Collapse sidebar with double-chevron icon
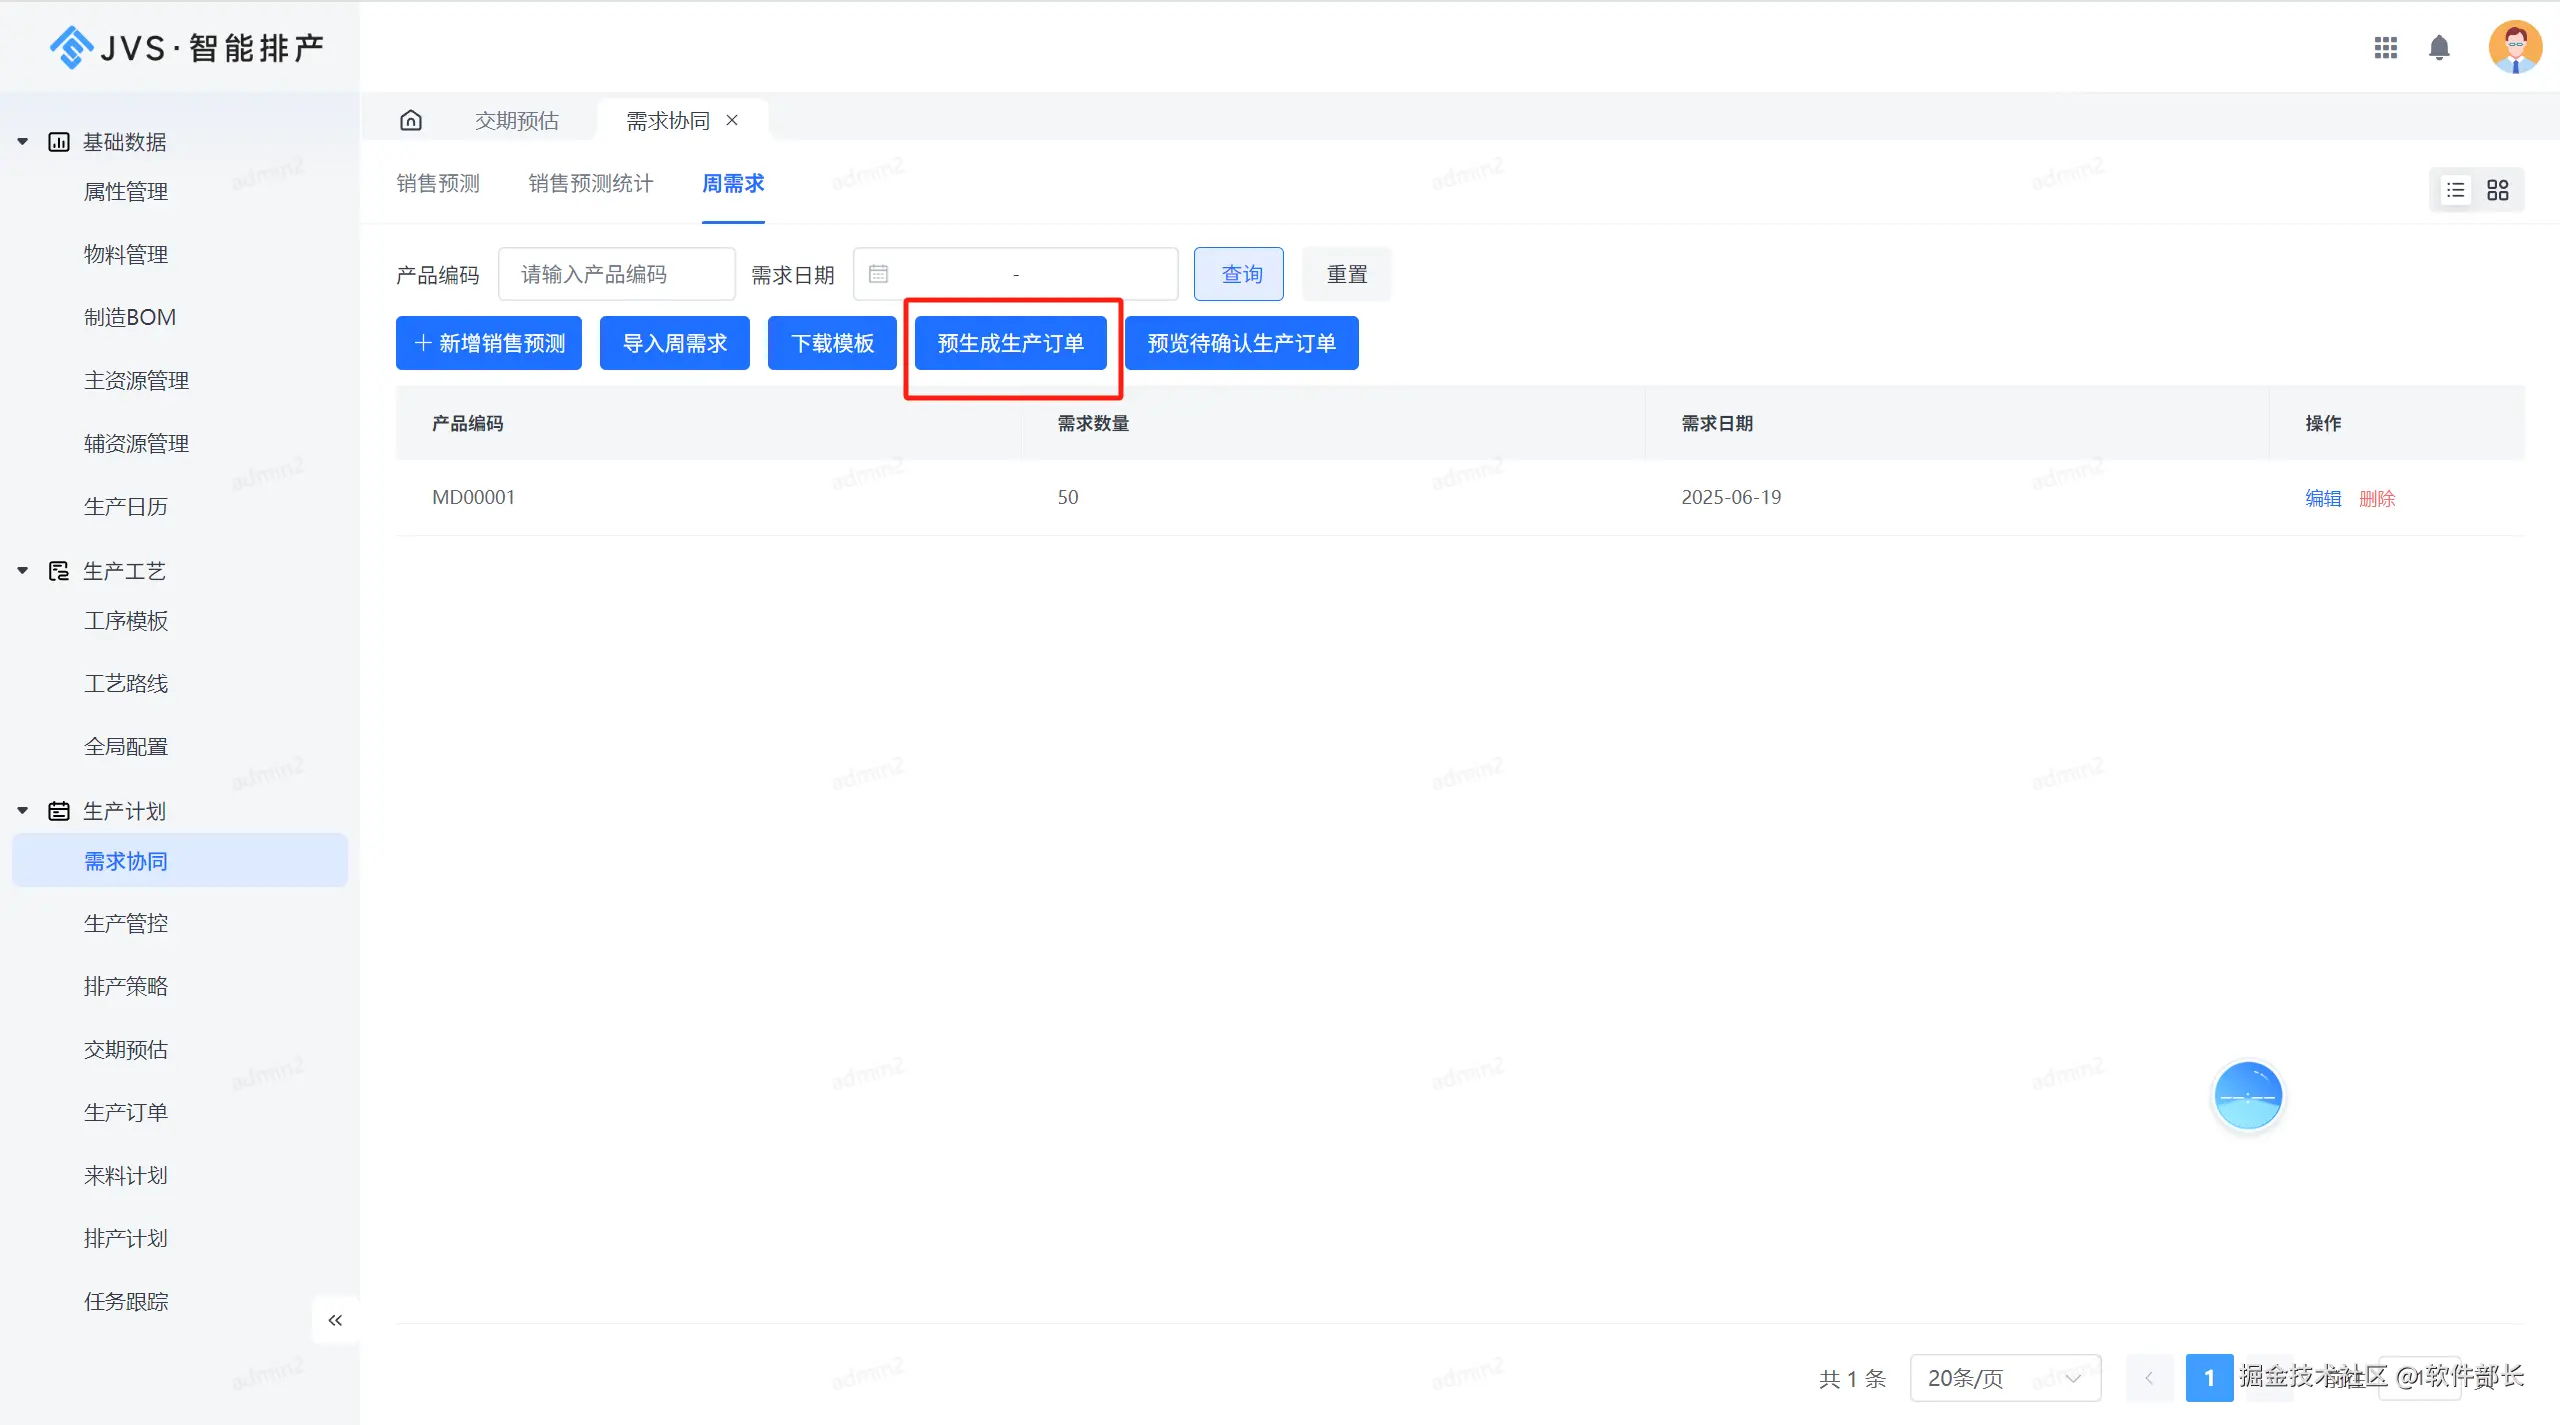This screenshot has width=2560, height=1425. (335, 1320)
